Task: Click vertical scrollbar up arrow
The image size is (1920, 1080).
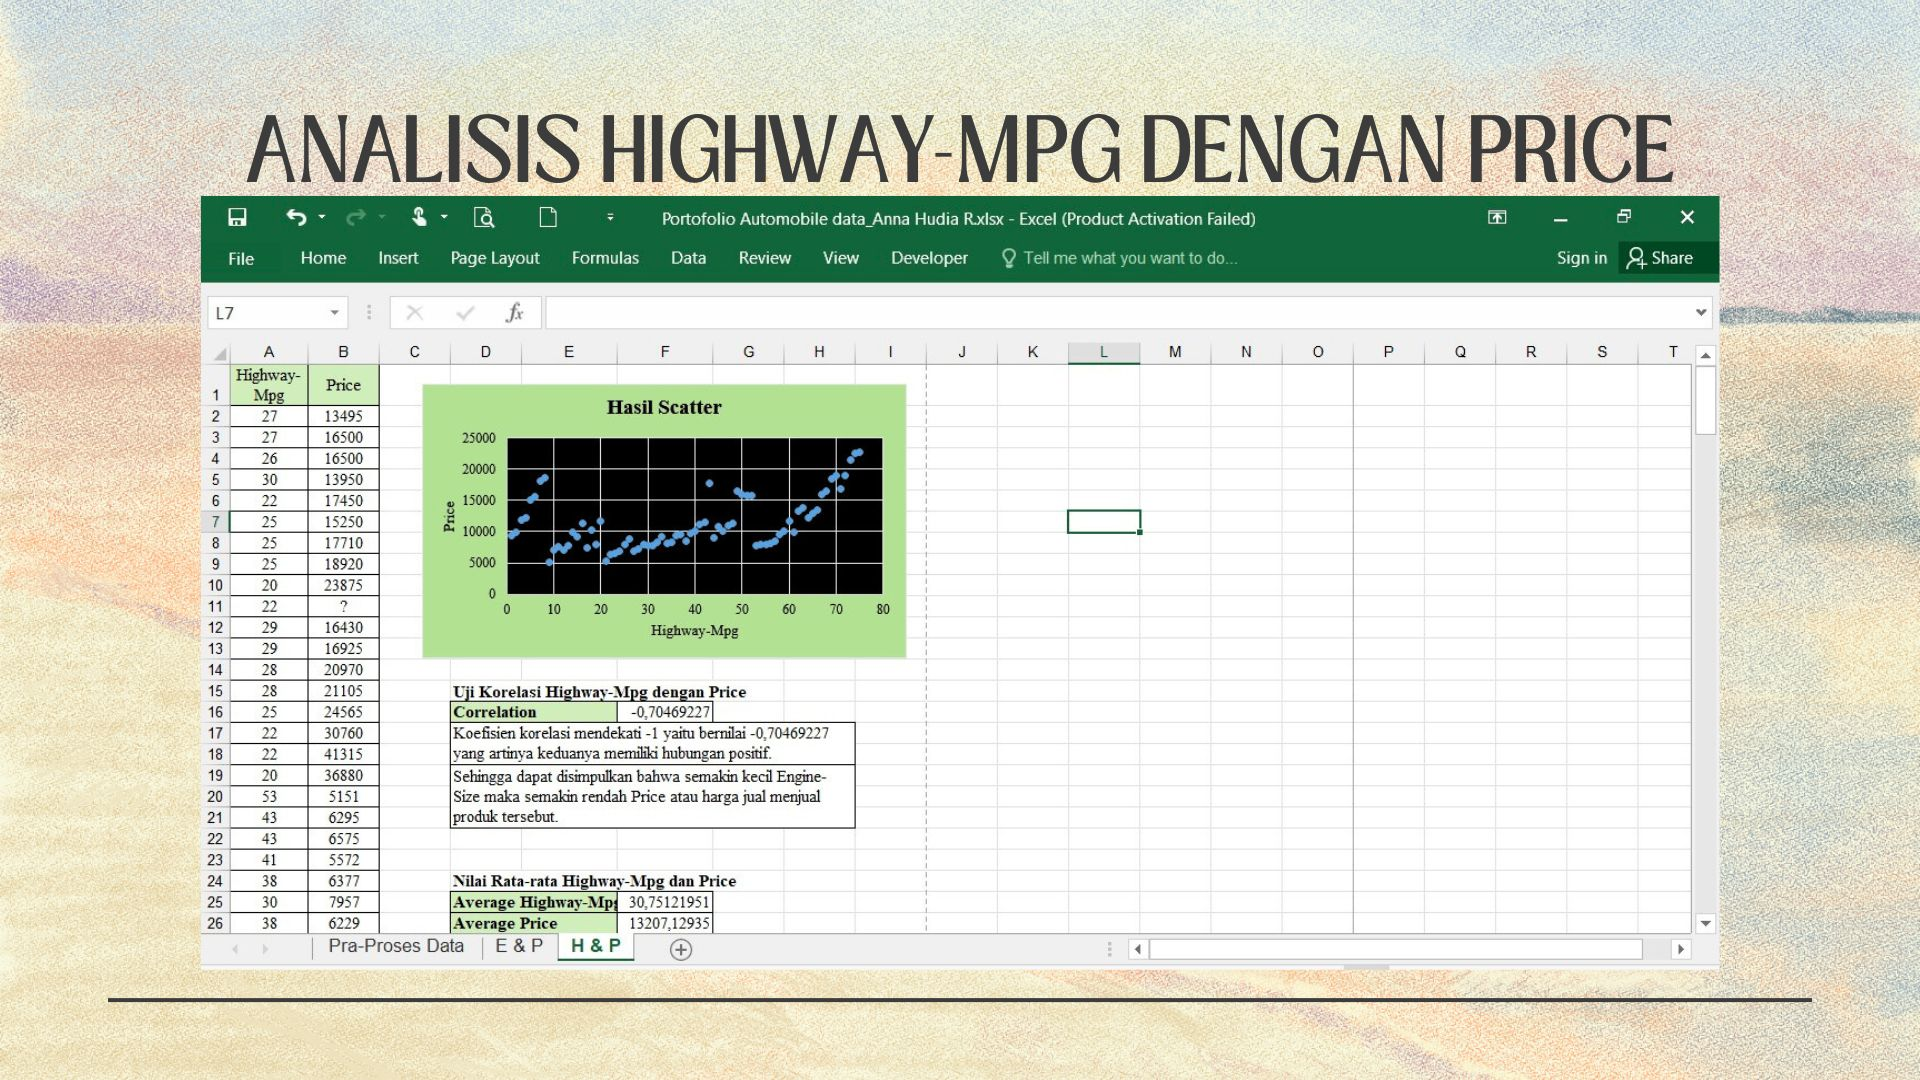Action: tap(1706, 355)
